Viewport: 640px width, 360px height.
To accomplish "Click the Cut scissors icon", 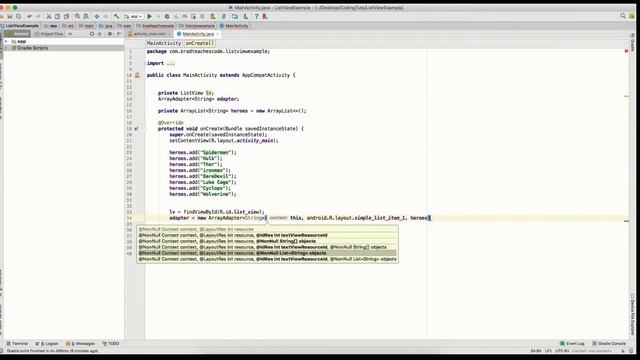I will [49, 16].
